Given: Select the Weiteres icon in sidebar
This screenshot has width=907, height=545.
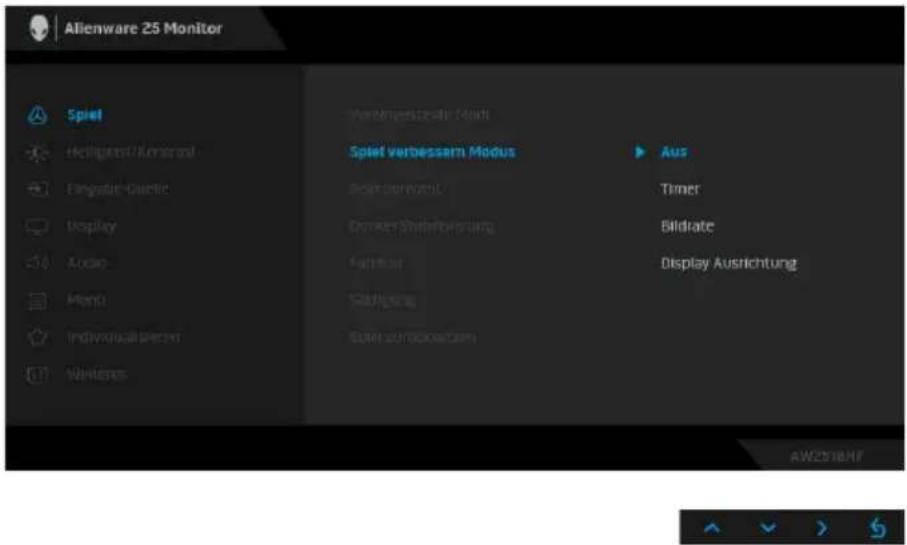Looking at the screenshot, I should click(x=38, y=374).
